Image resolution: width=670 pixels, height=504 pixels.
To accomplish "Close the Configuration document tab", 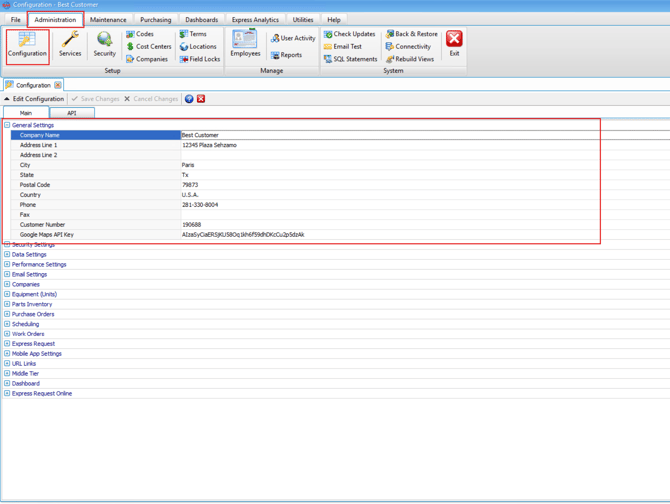I will pos(58,86).
